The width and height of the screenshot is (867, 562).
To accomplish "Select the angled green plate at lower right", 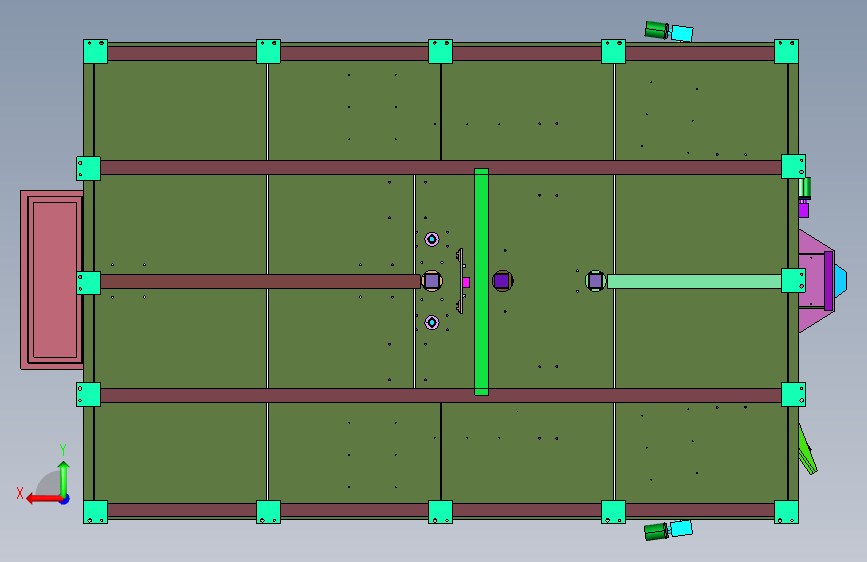I will 807,450.
